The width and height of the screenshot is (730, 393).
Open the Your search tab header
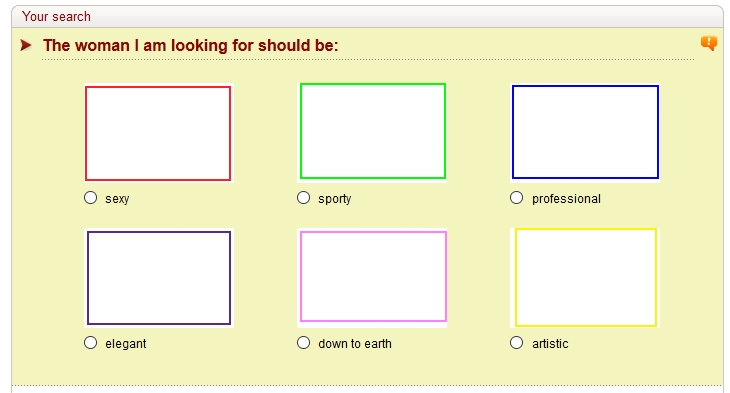click(x=56, y=17)
